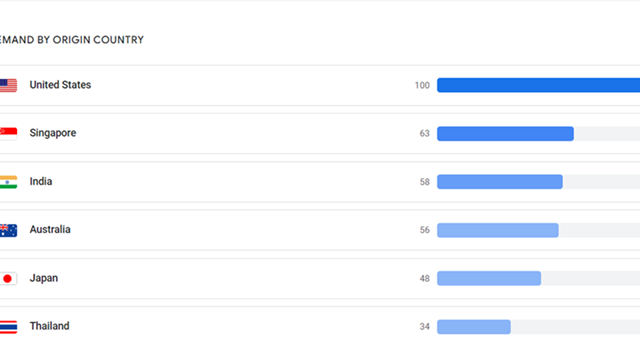Click the Australia flag icon
This screenshot has height=360, width=640.
8,230
